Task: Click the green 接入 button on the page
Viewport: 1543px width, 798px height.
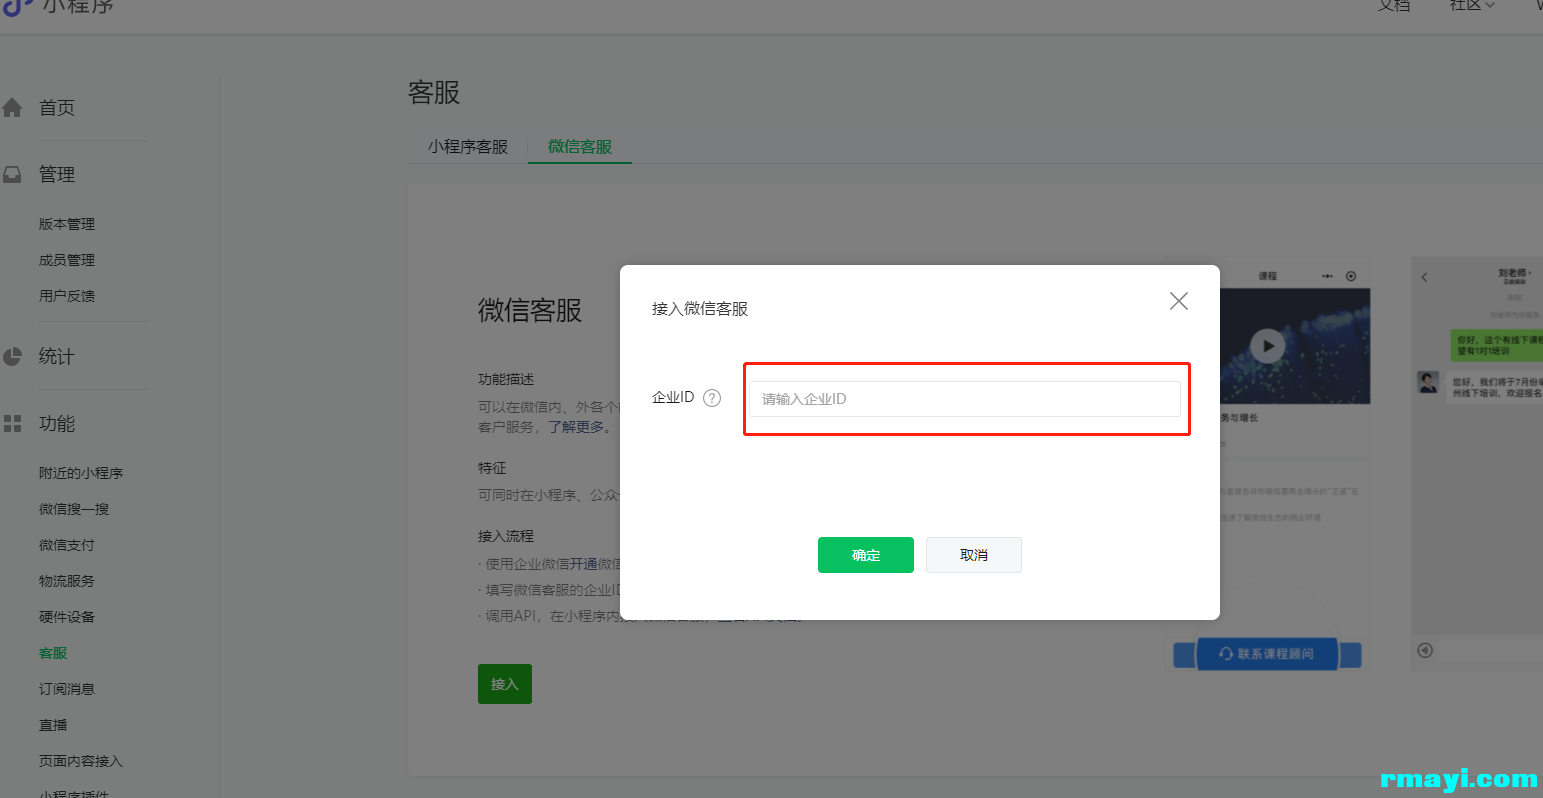Action: pyautogui.click(x=505, y=684)
